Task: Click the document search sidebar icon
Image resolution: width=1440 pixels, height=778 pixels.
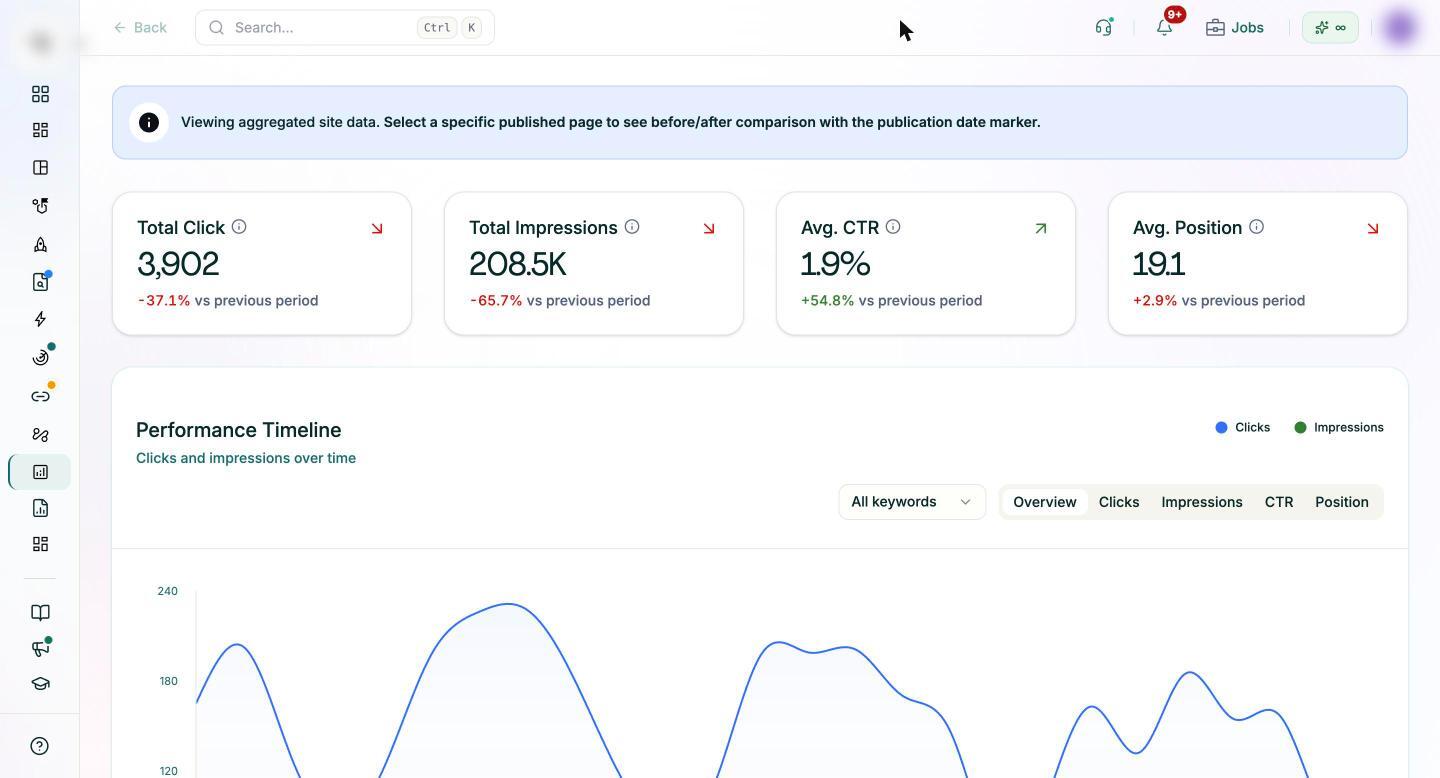Action: click(x=40, y=282)
